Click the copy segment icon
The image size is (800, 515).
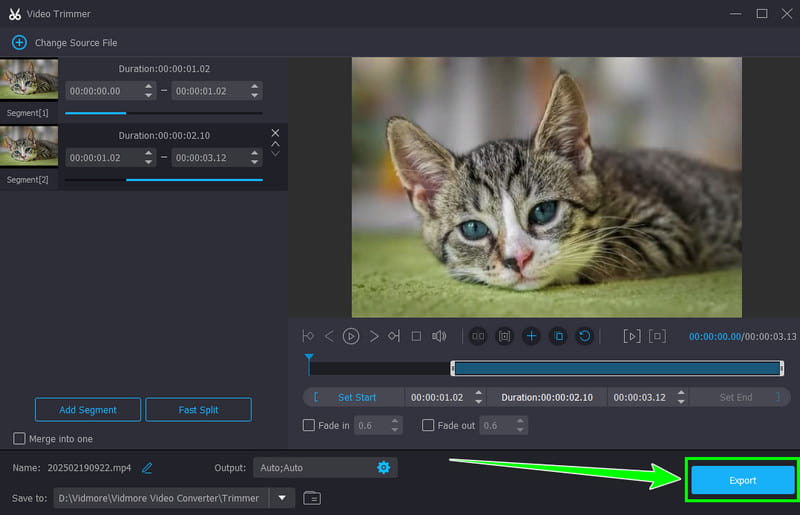(x=558, y=336)
